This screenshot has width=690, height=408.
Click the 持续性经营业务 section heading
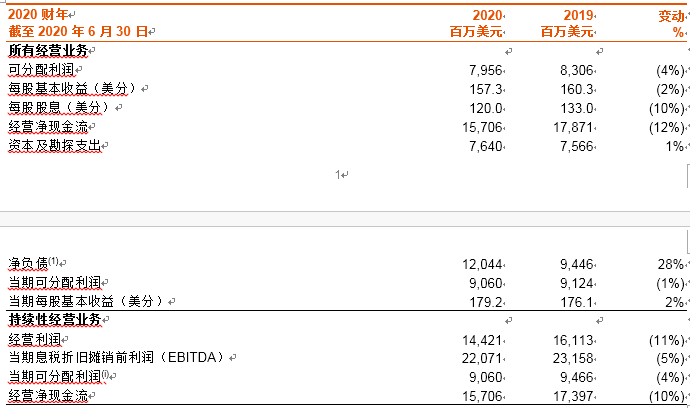click(x=55, y=320)
